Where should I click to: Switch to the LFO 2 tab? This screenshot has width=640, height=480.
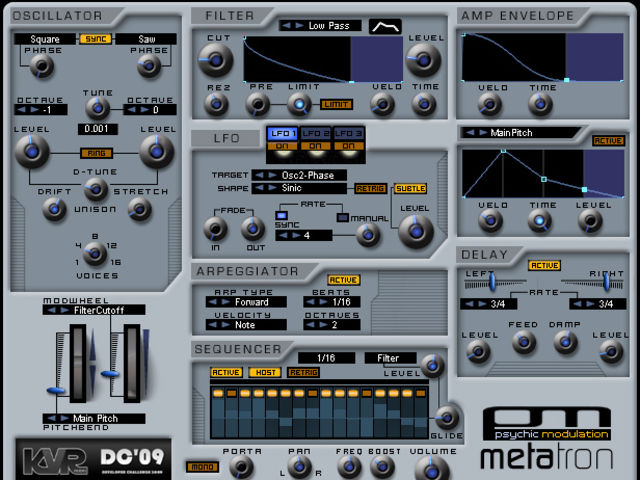316,133
